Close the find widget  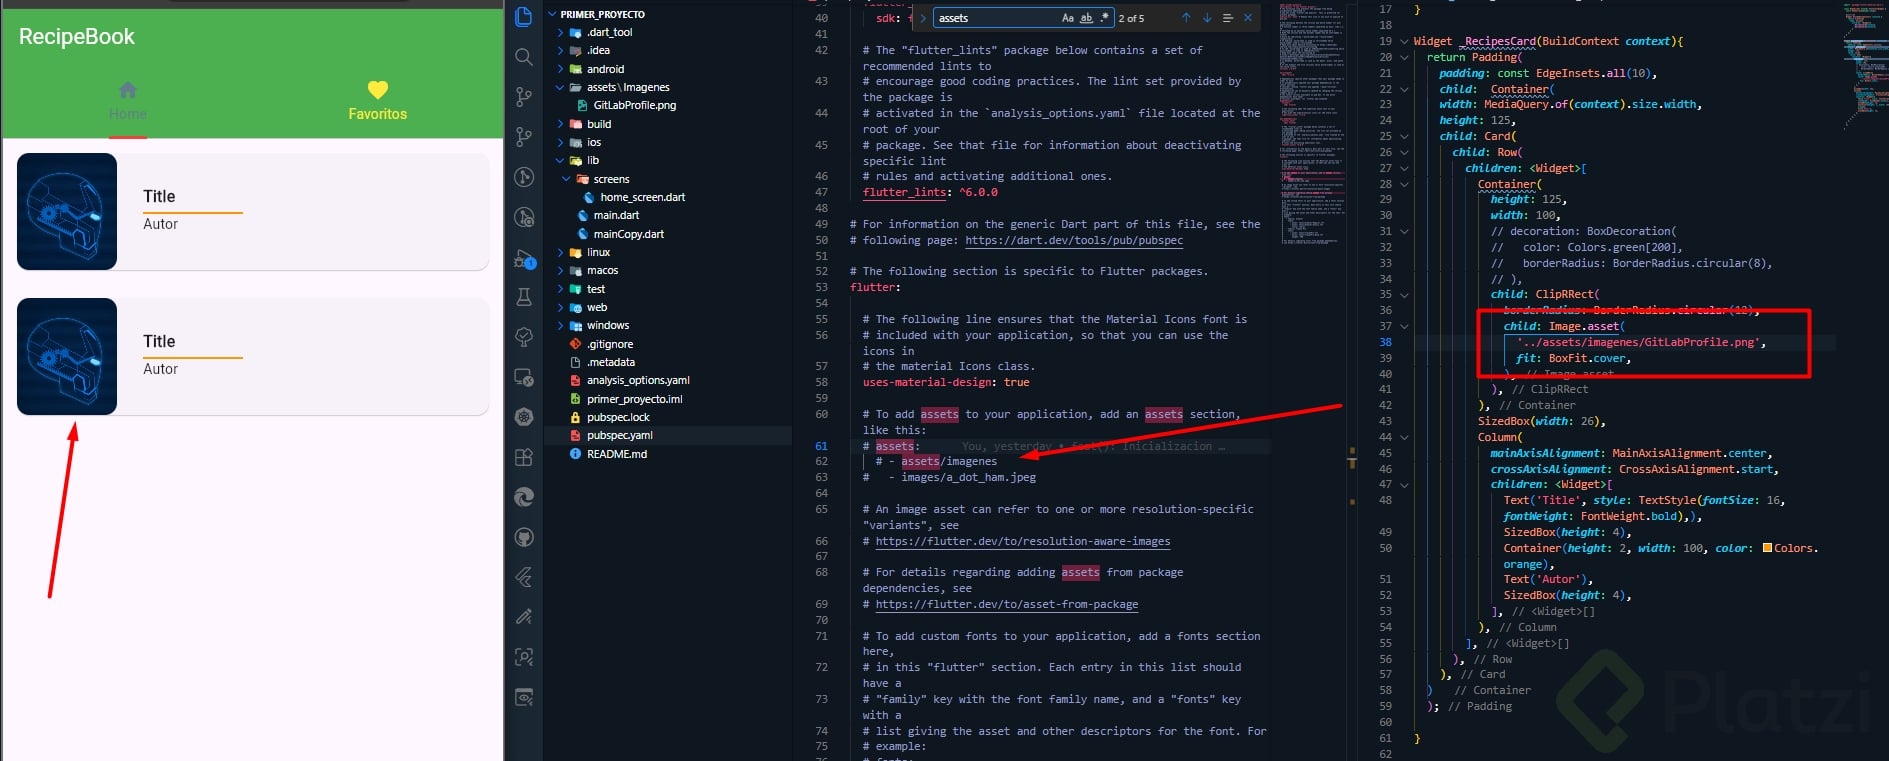(x=1248, y=18)
